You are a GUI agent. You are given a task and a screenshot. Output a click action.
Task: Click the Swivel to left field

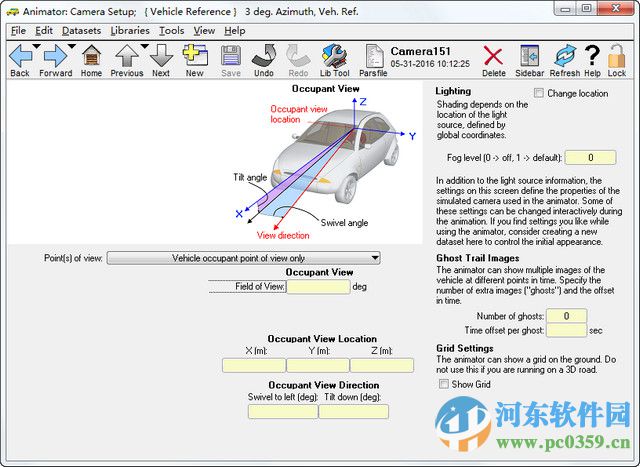coord(283,411)
